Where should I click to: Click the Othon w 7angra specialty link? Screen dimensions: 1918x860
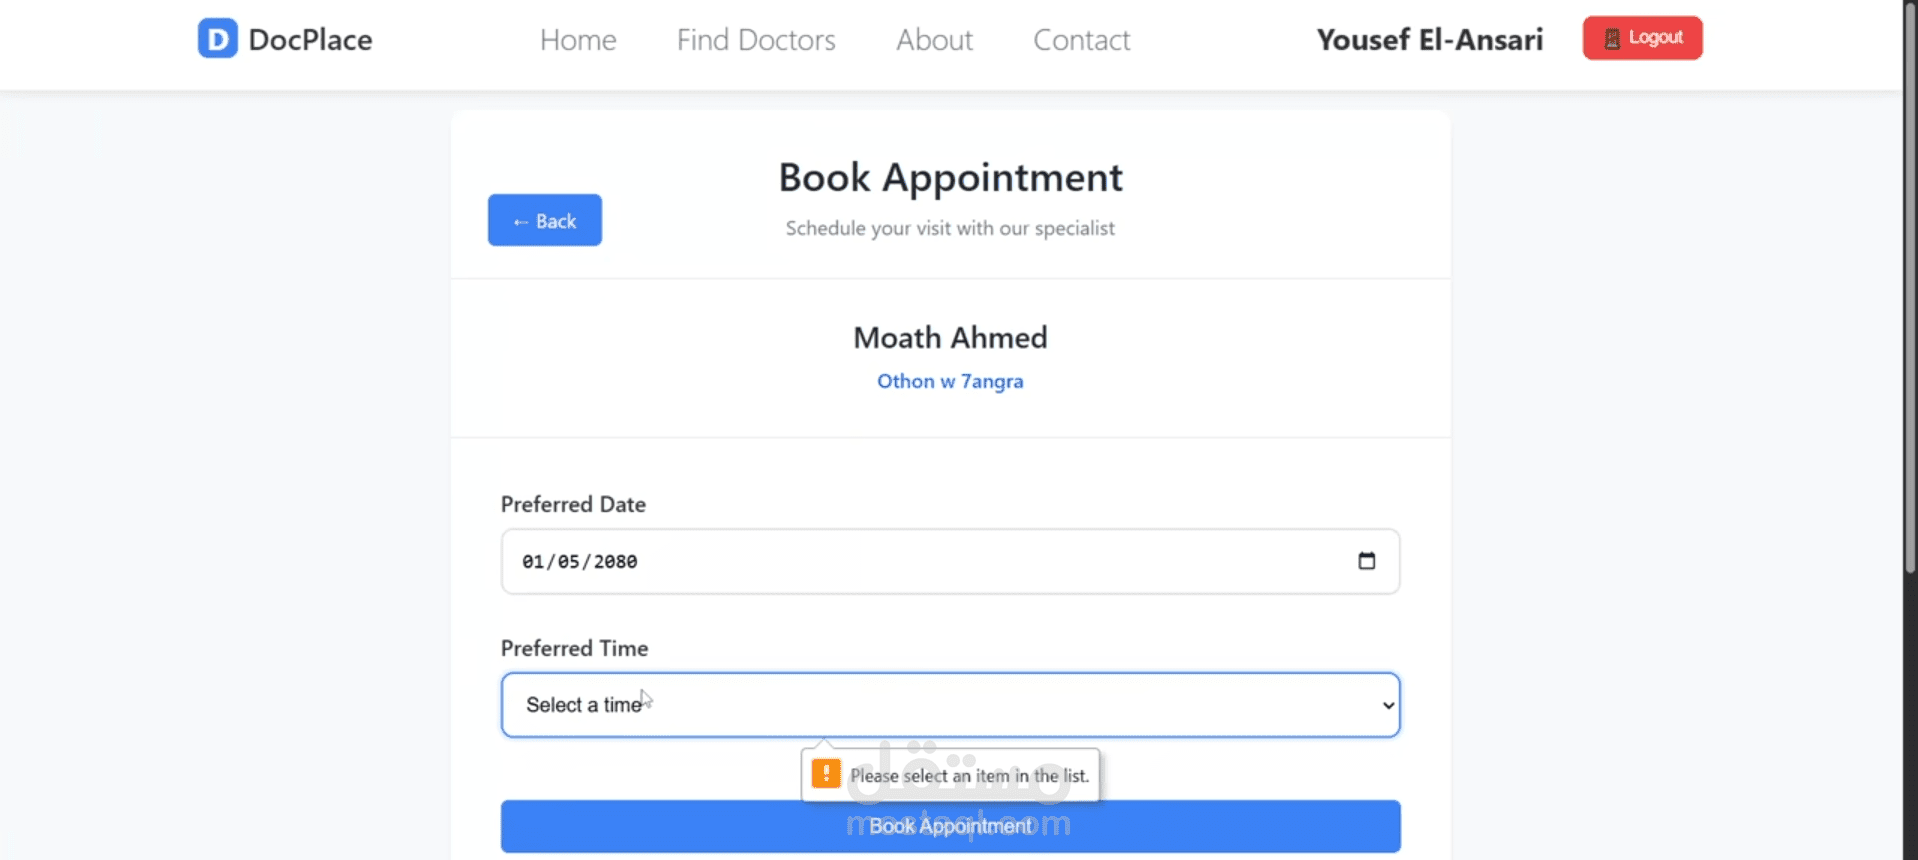(x=950, y=381)
